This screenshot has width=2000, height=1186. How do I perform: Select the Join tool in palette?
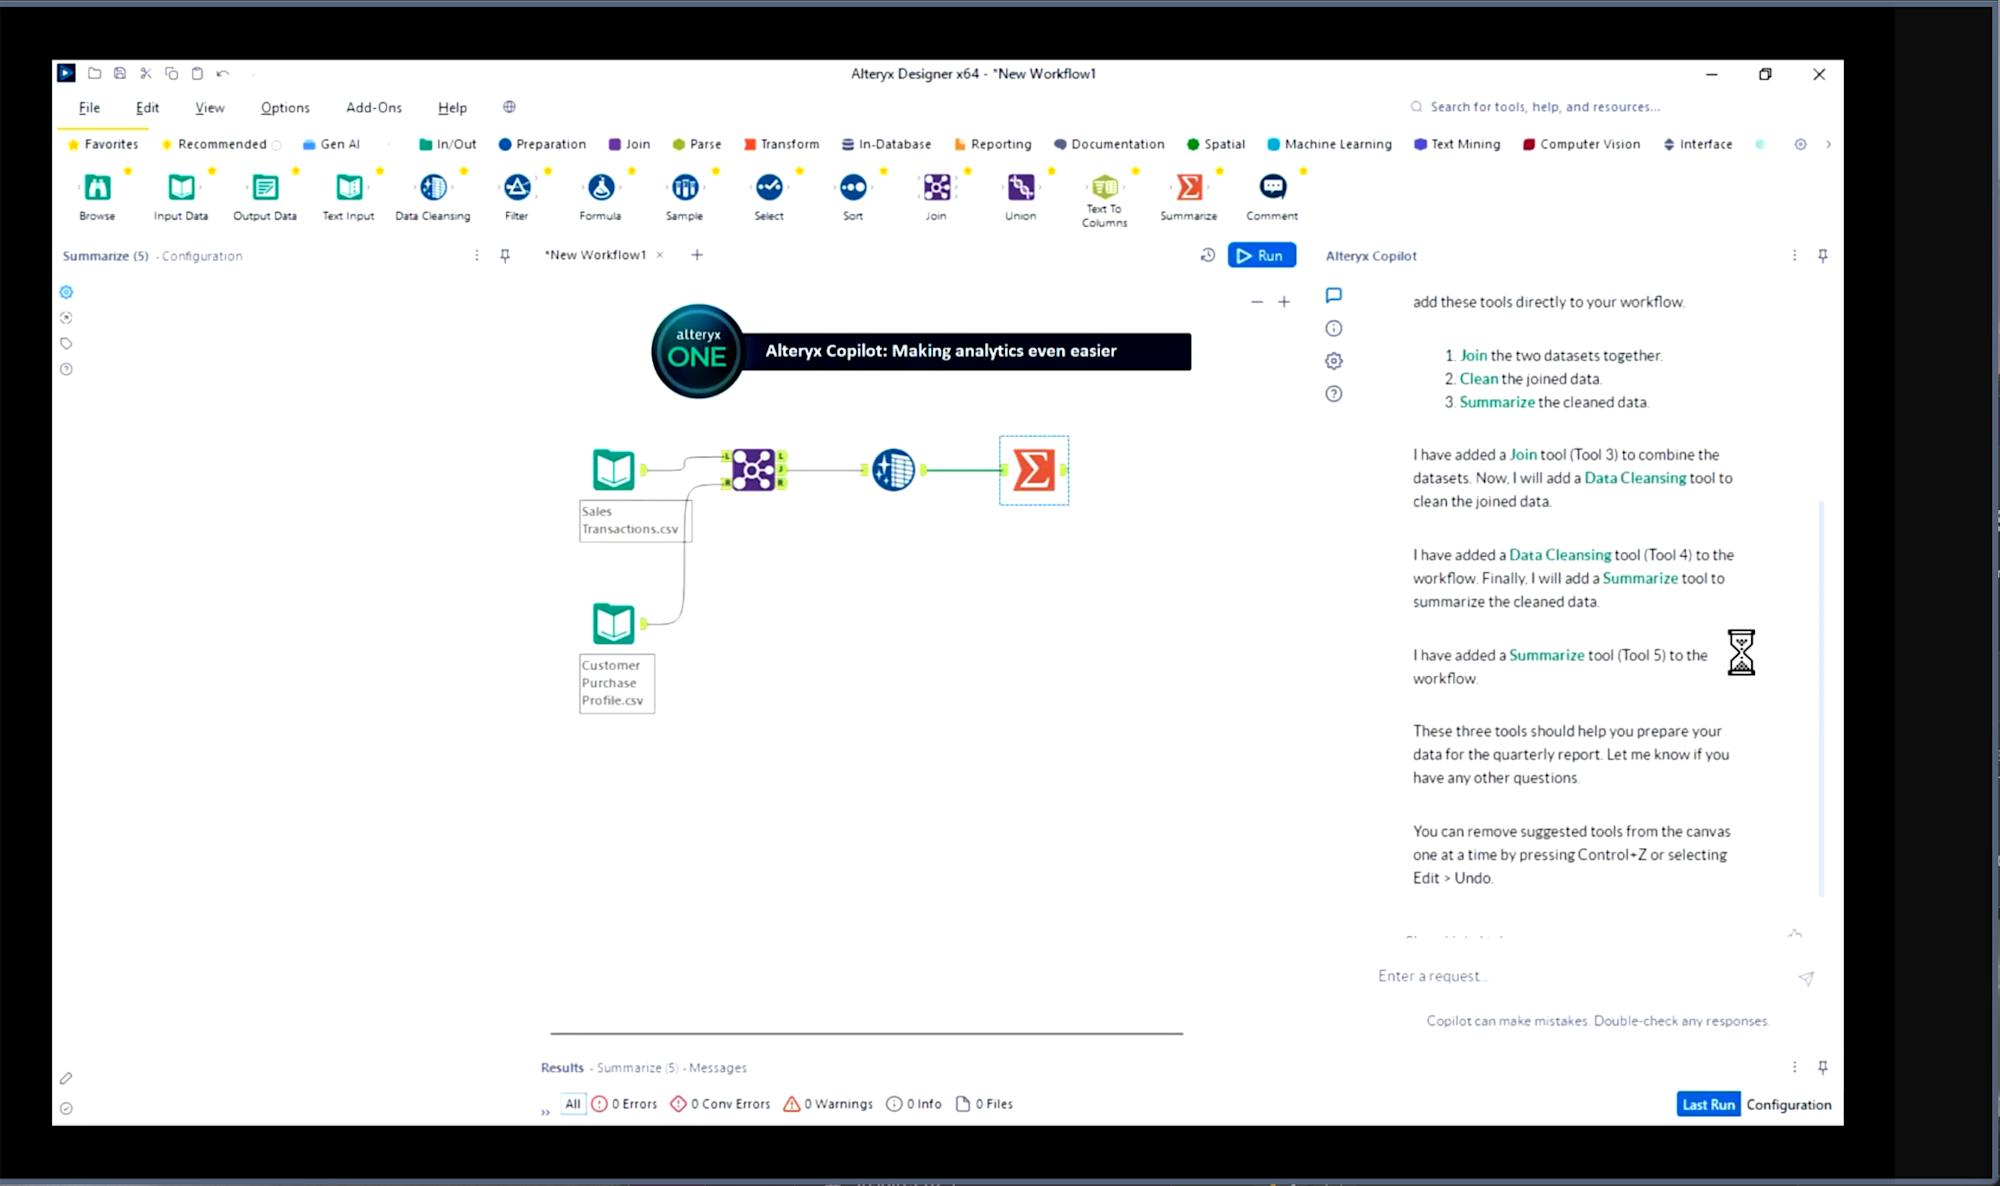tap(937, 187)
